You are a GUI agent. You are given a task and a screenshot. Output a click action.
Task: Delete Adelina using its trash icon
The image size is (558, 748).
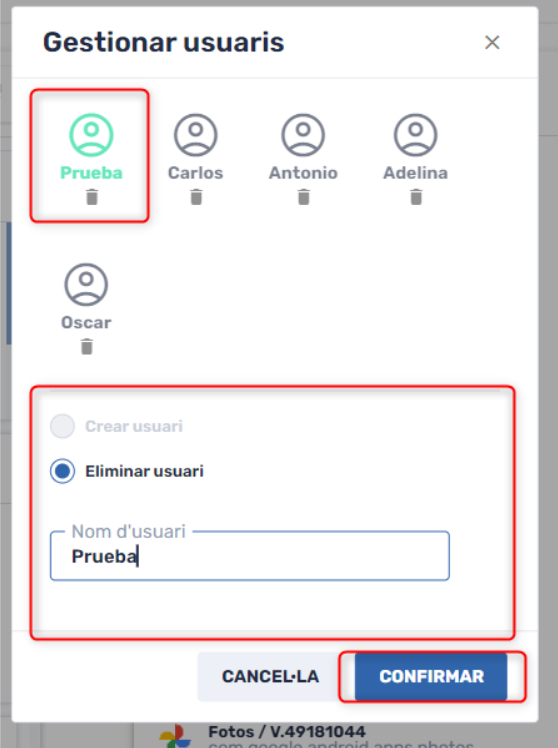pos(416,197)
